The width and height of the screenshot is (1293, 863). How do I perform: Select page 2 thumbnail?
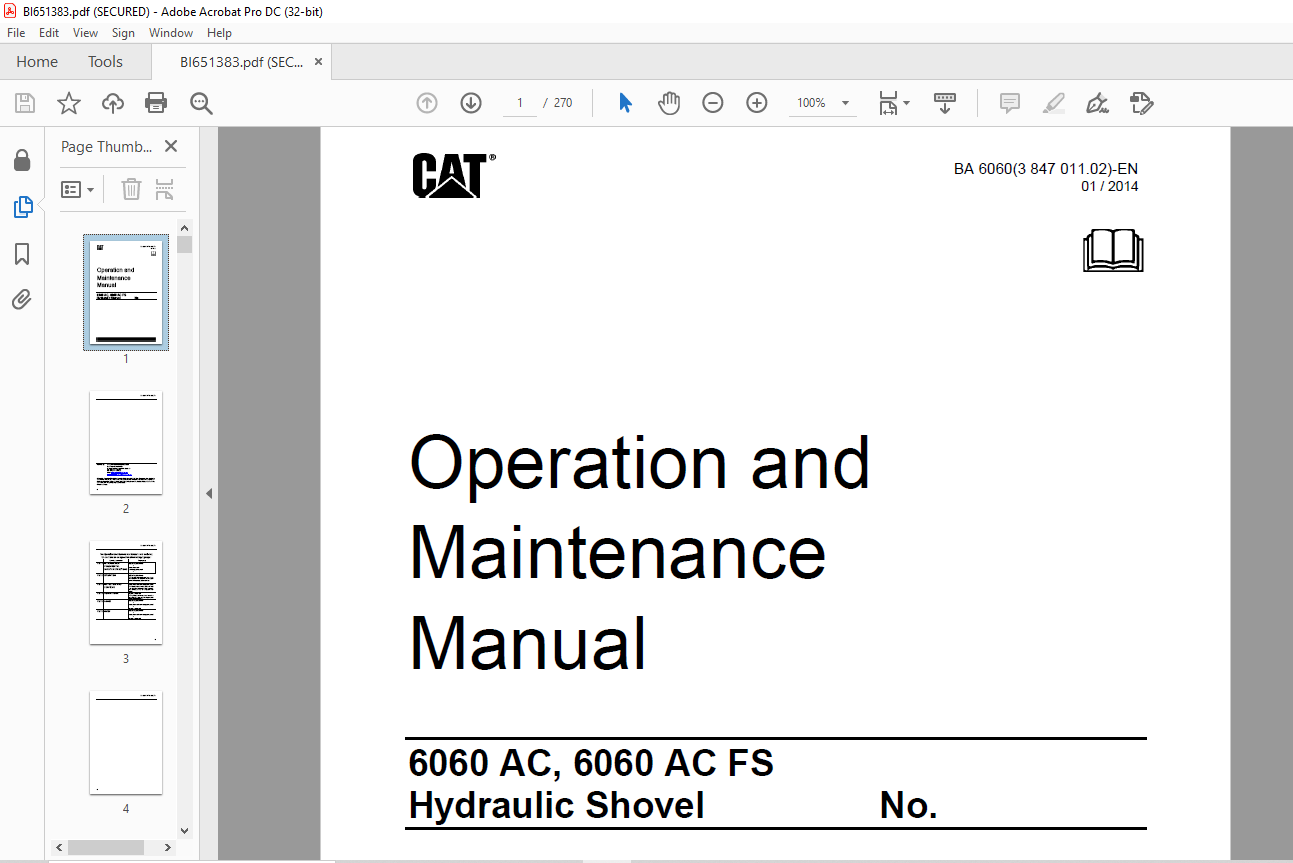pyautogui.click(x=126, y=443)
